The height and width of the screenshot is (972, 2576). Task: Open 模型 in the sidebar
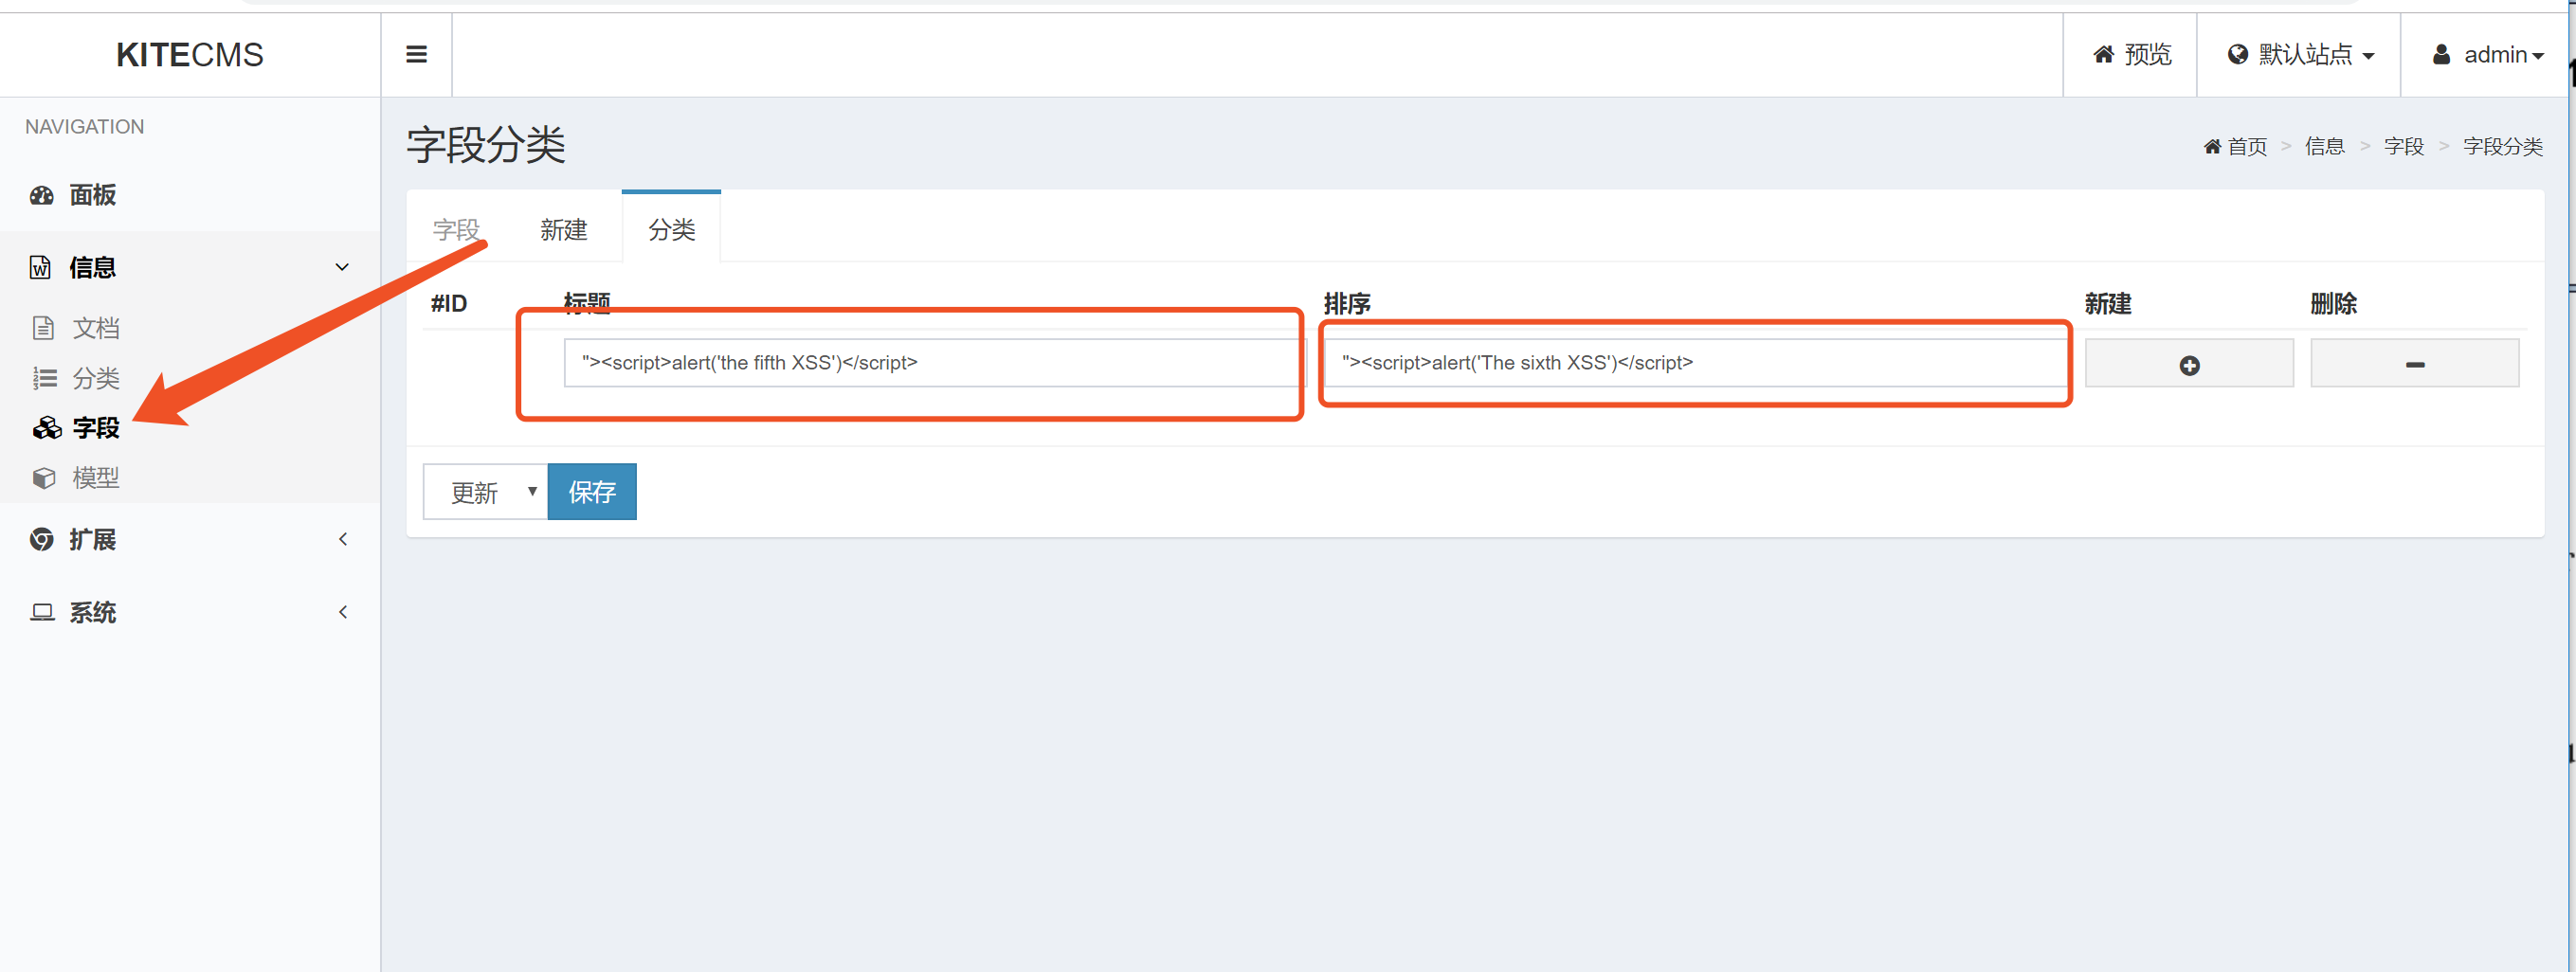[x=96, y=478]
